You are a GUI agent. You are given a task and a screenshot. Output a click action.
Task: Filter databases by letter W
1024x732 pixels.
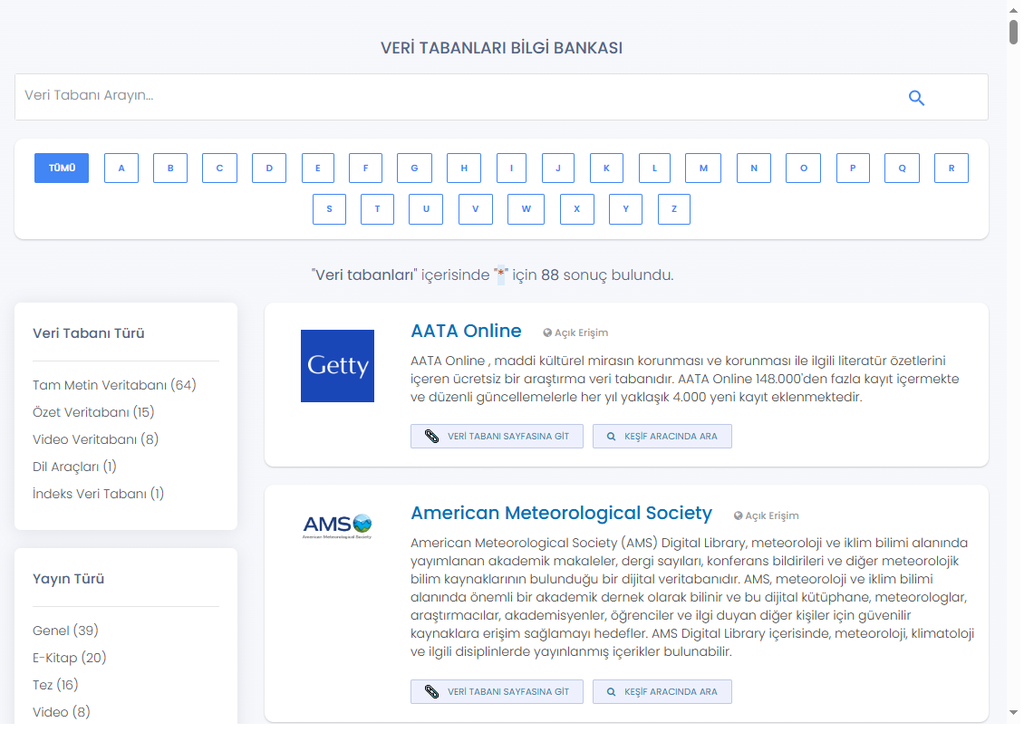point(526,209)
